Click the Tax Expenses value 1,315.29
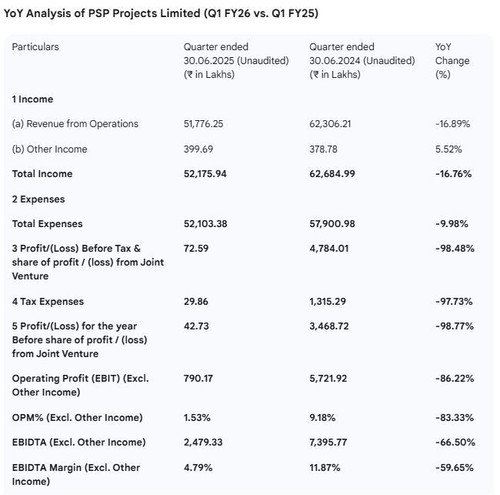This screenshot has height=495, width=500. click(327, 301)
